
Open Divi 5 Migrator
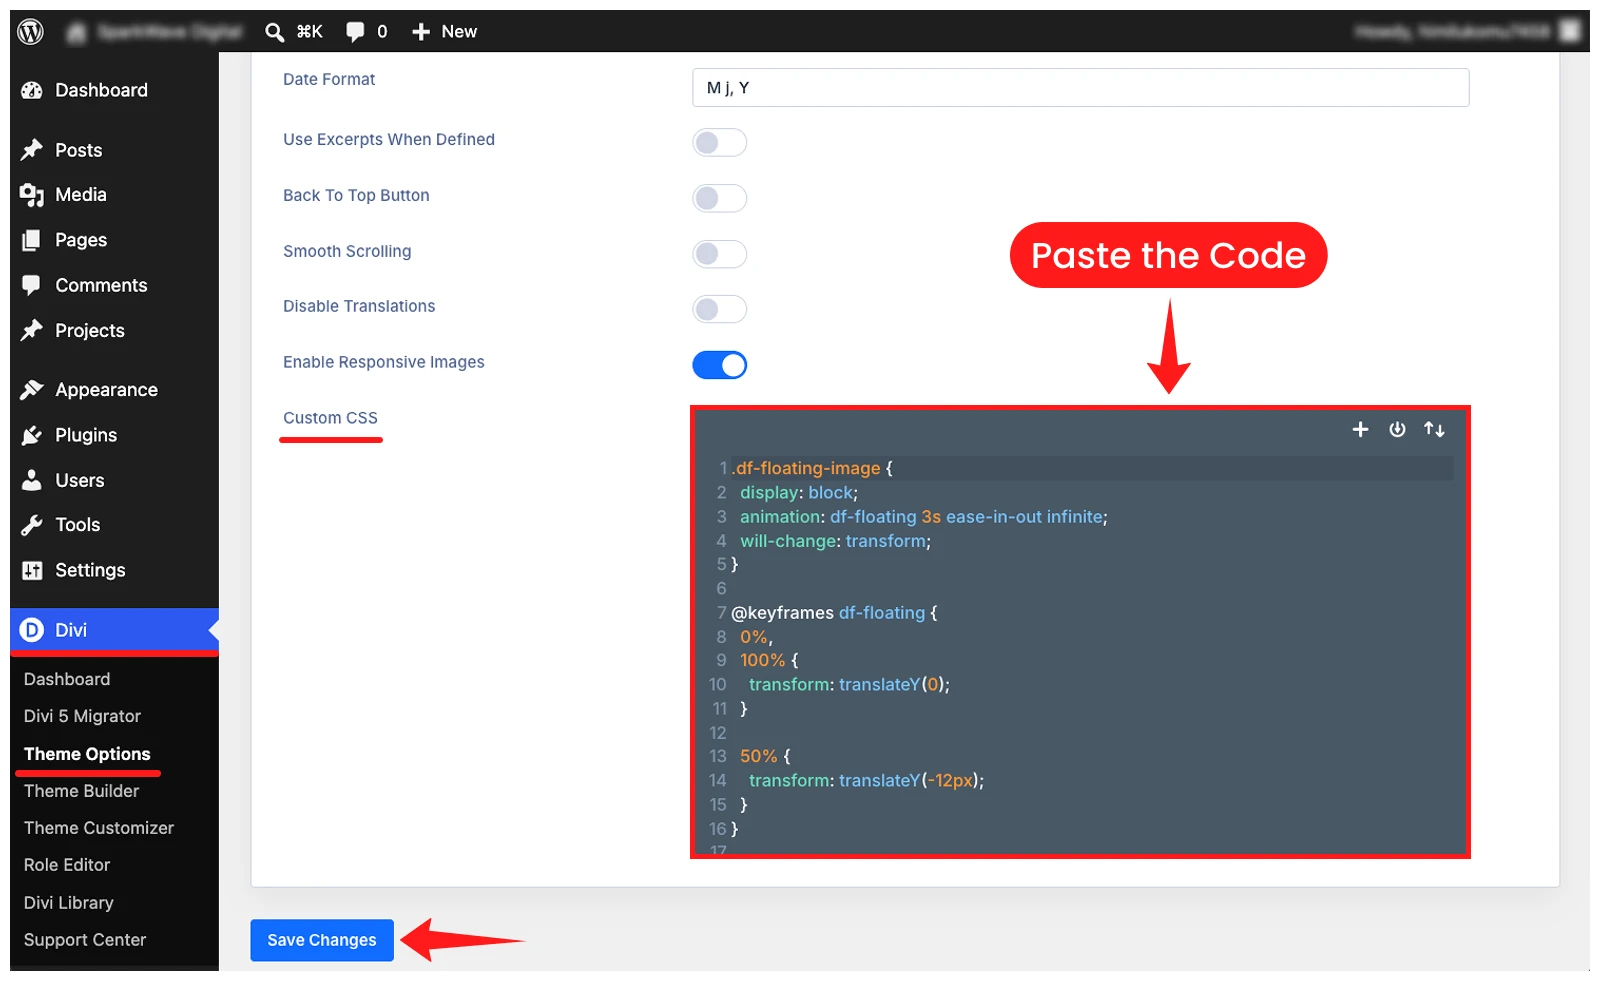click(x=82, y=716)
